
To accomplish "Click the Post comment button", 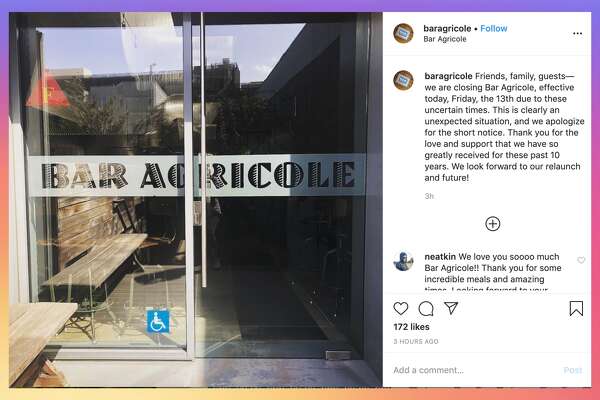I will point(573,370).
